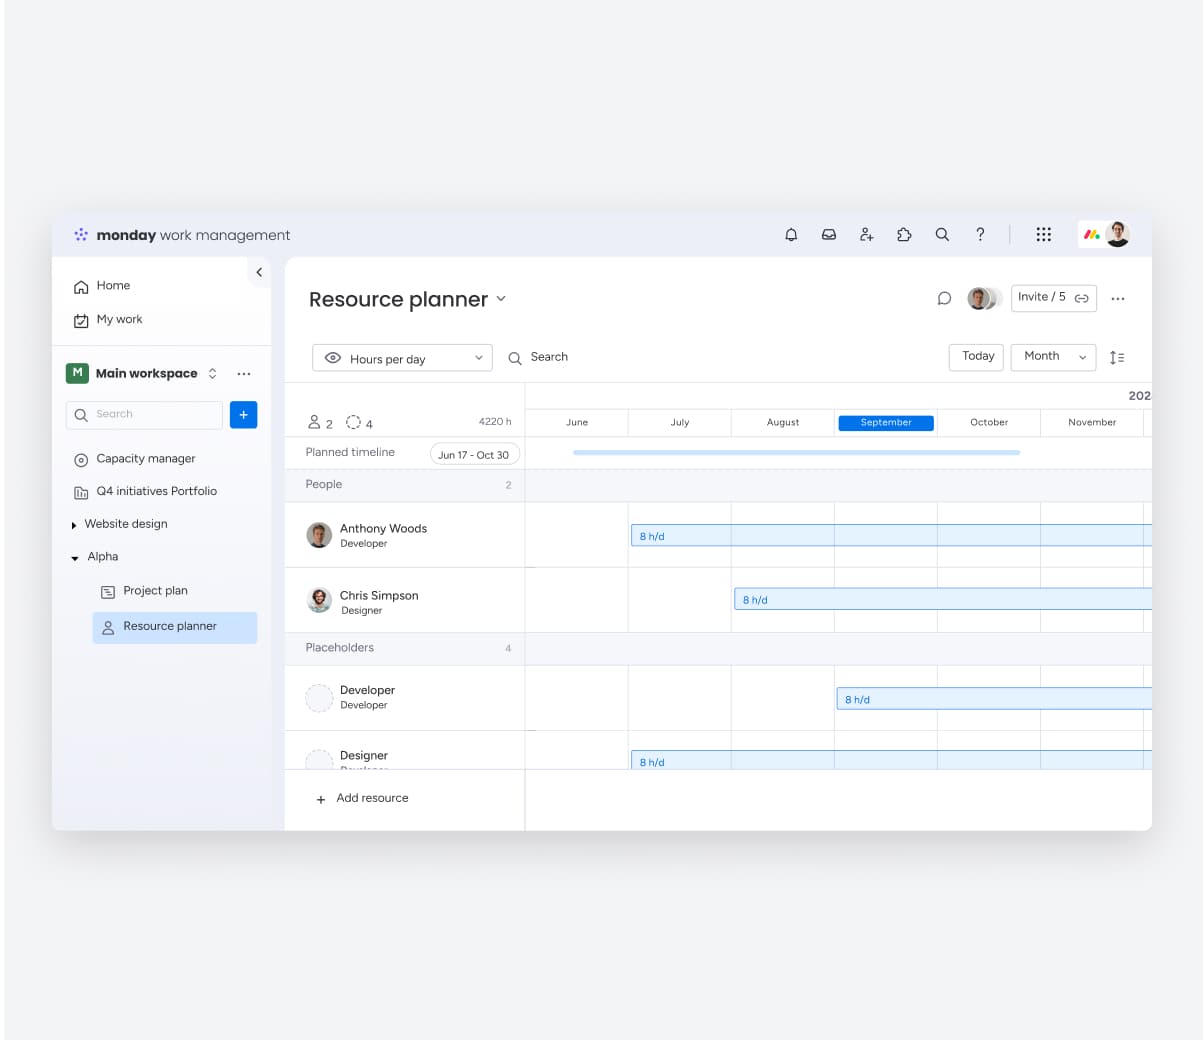Select September in the month header
The width and height of the screenshot is (1203, 1040).
click(885, 422)
